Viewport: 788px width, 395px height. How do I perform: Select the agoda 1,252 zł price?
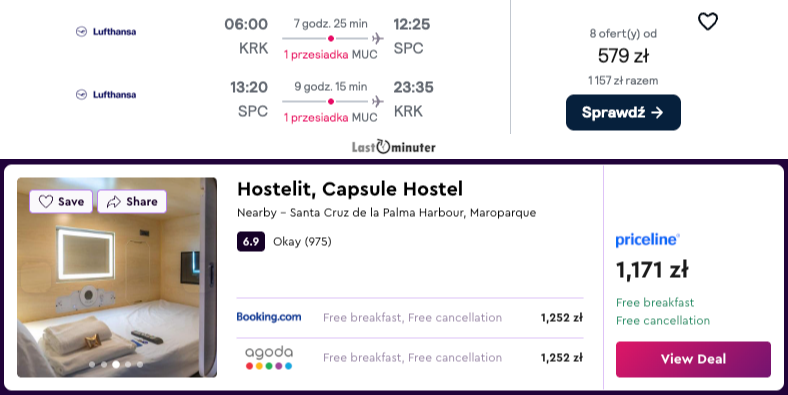[561, 358]
